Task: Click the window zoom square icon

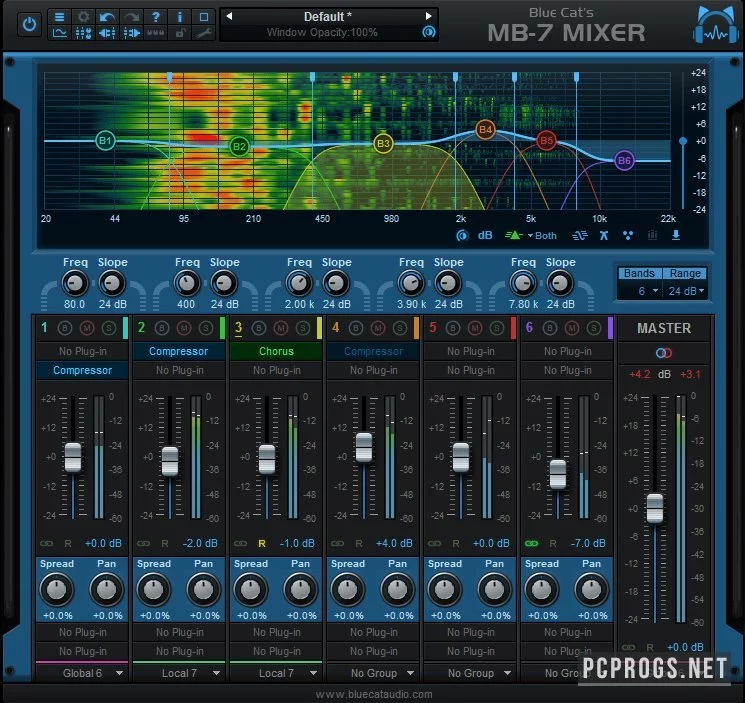Action: tap(204, 17)
